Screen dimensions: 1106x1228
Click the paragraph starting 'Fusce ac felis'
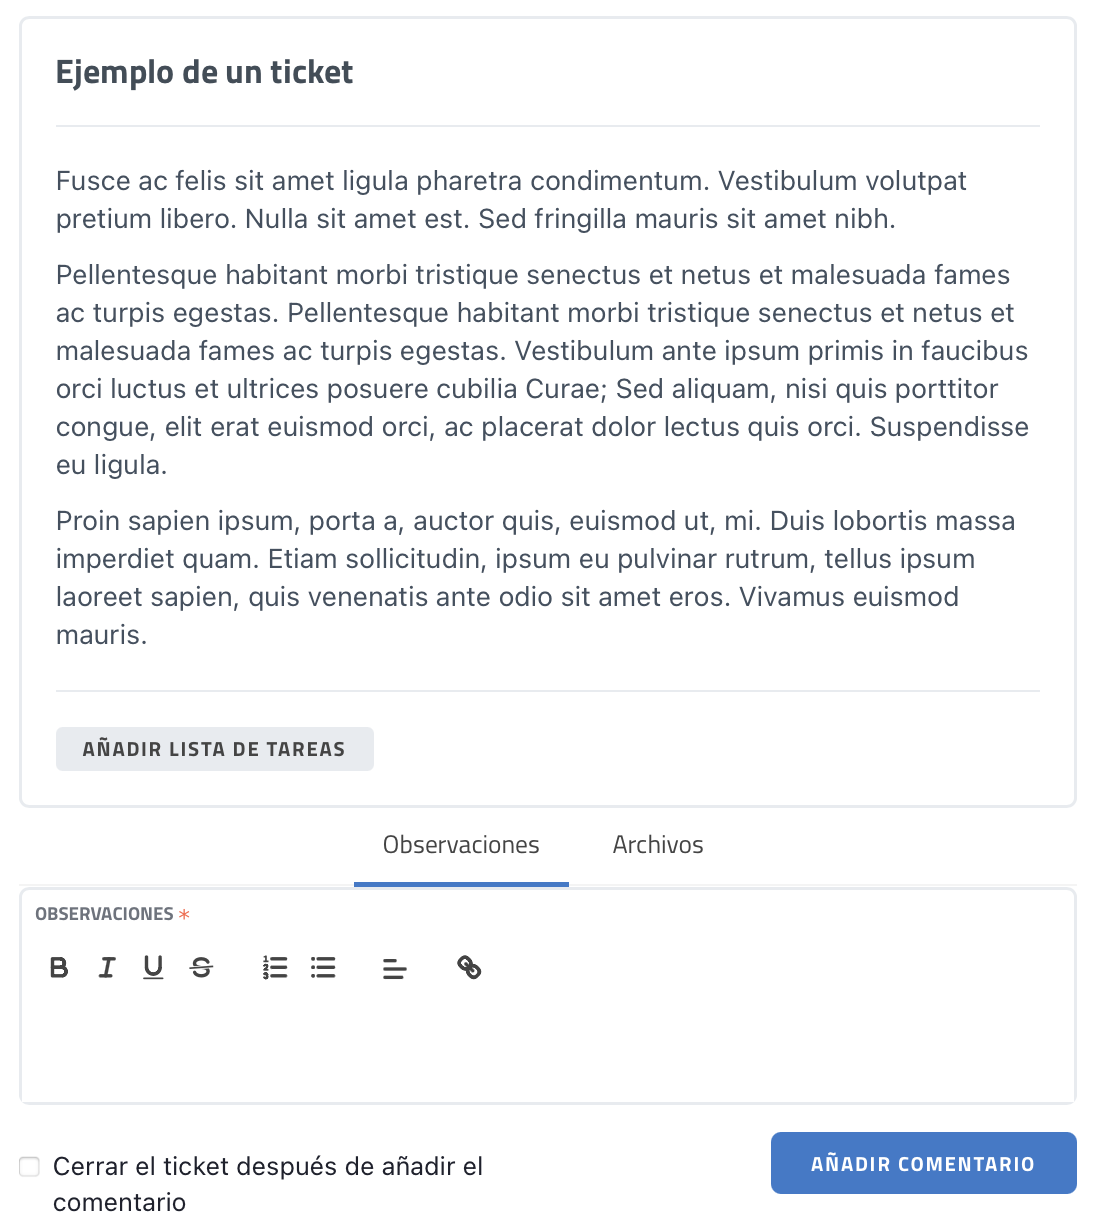[511, 200]
